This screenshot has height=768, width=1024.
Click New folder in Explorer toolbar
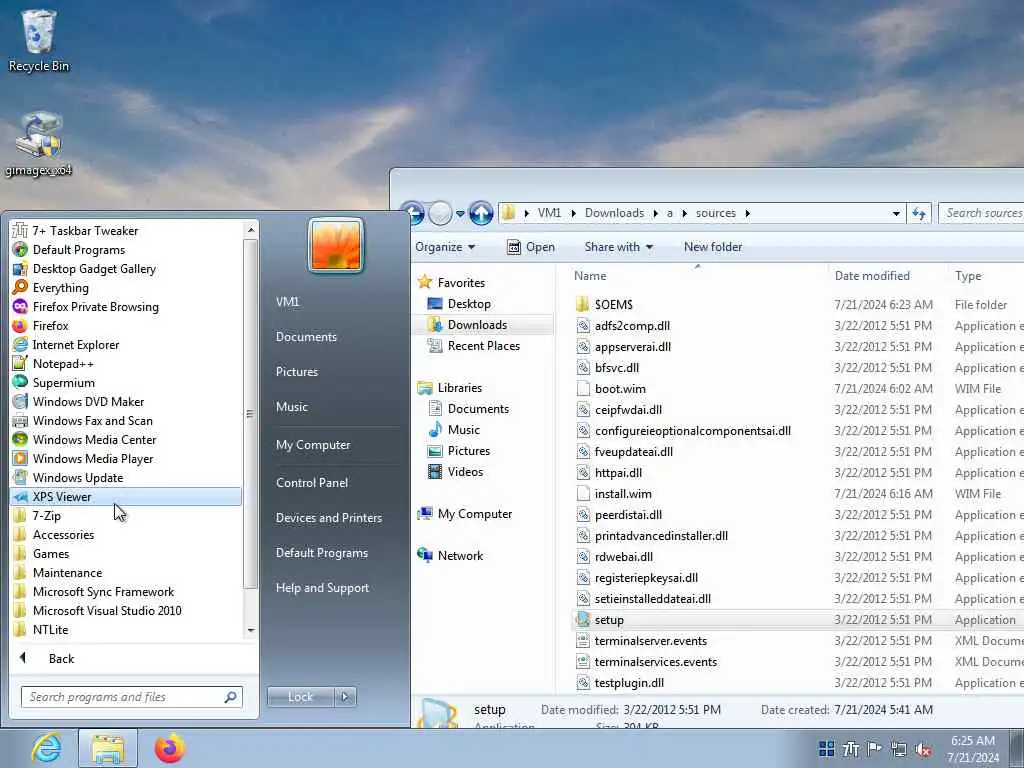[x=712, y=247]
